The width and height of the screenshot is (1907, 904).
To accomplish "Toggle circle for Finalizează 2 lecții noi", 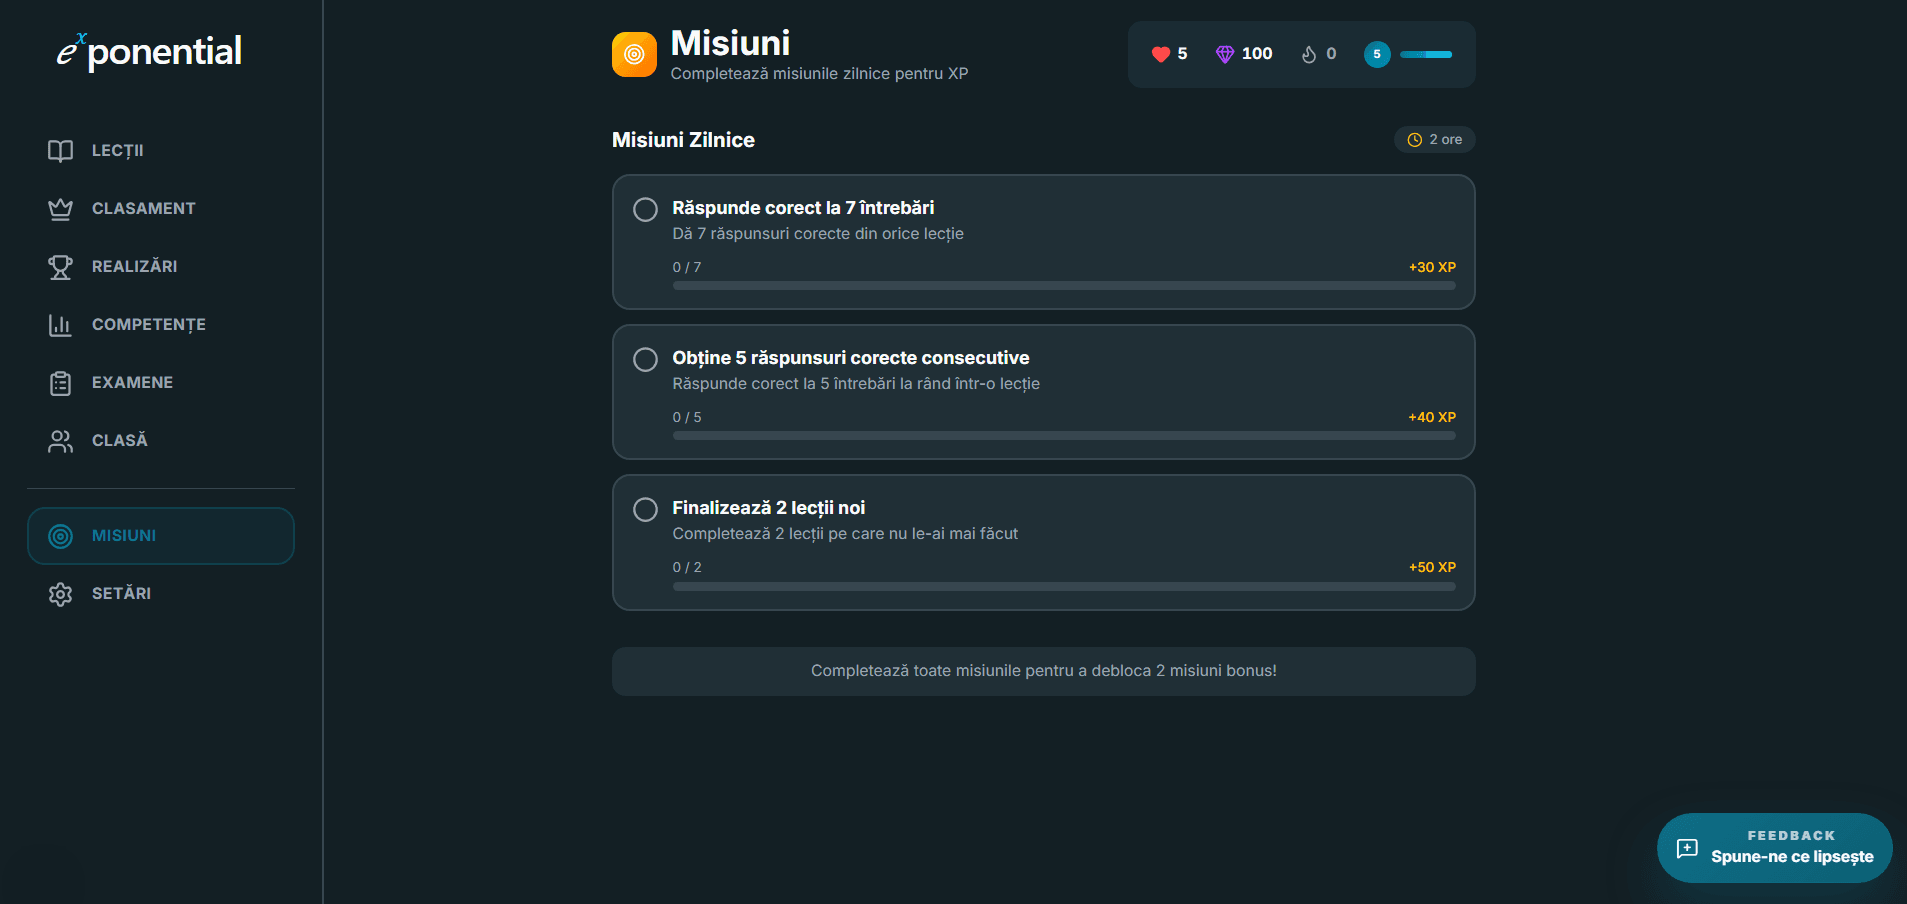I will (x=645, y=509).
